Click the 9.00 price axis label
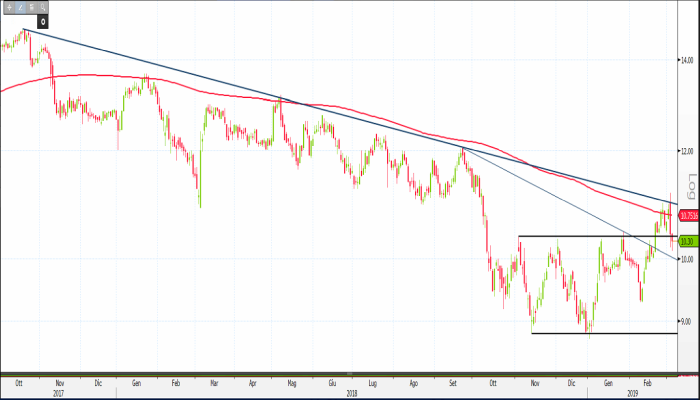 [x=686, y=321]
